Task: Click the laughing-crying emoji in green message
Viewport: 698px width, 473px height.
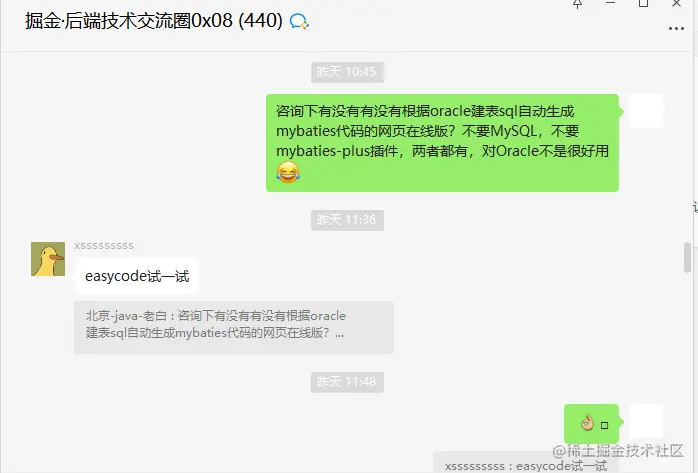Action: [x=288, y=173]
